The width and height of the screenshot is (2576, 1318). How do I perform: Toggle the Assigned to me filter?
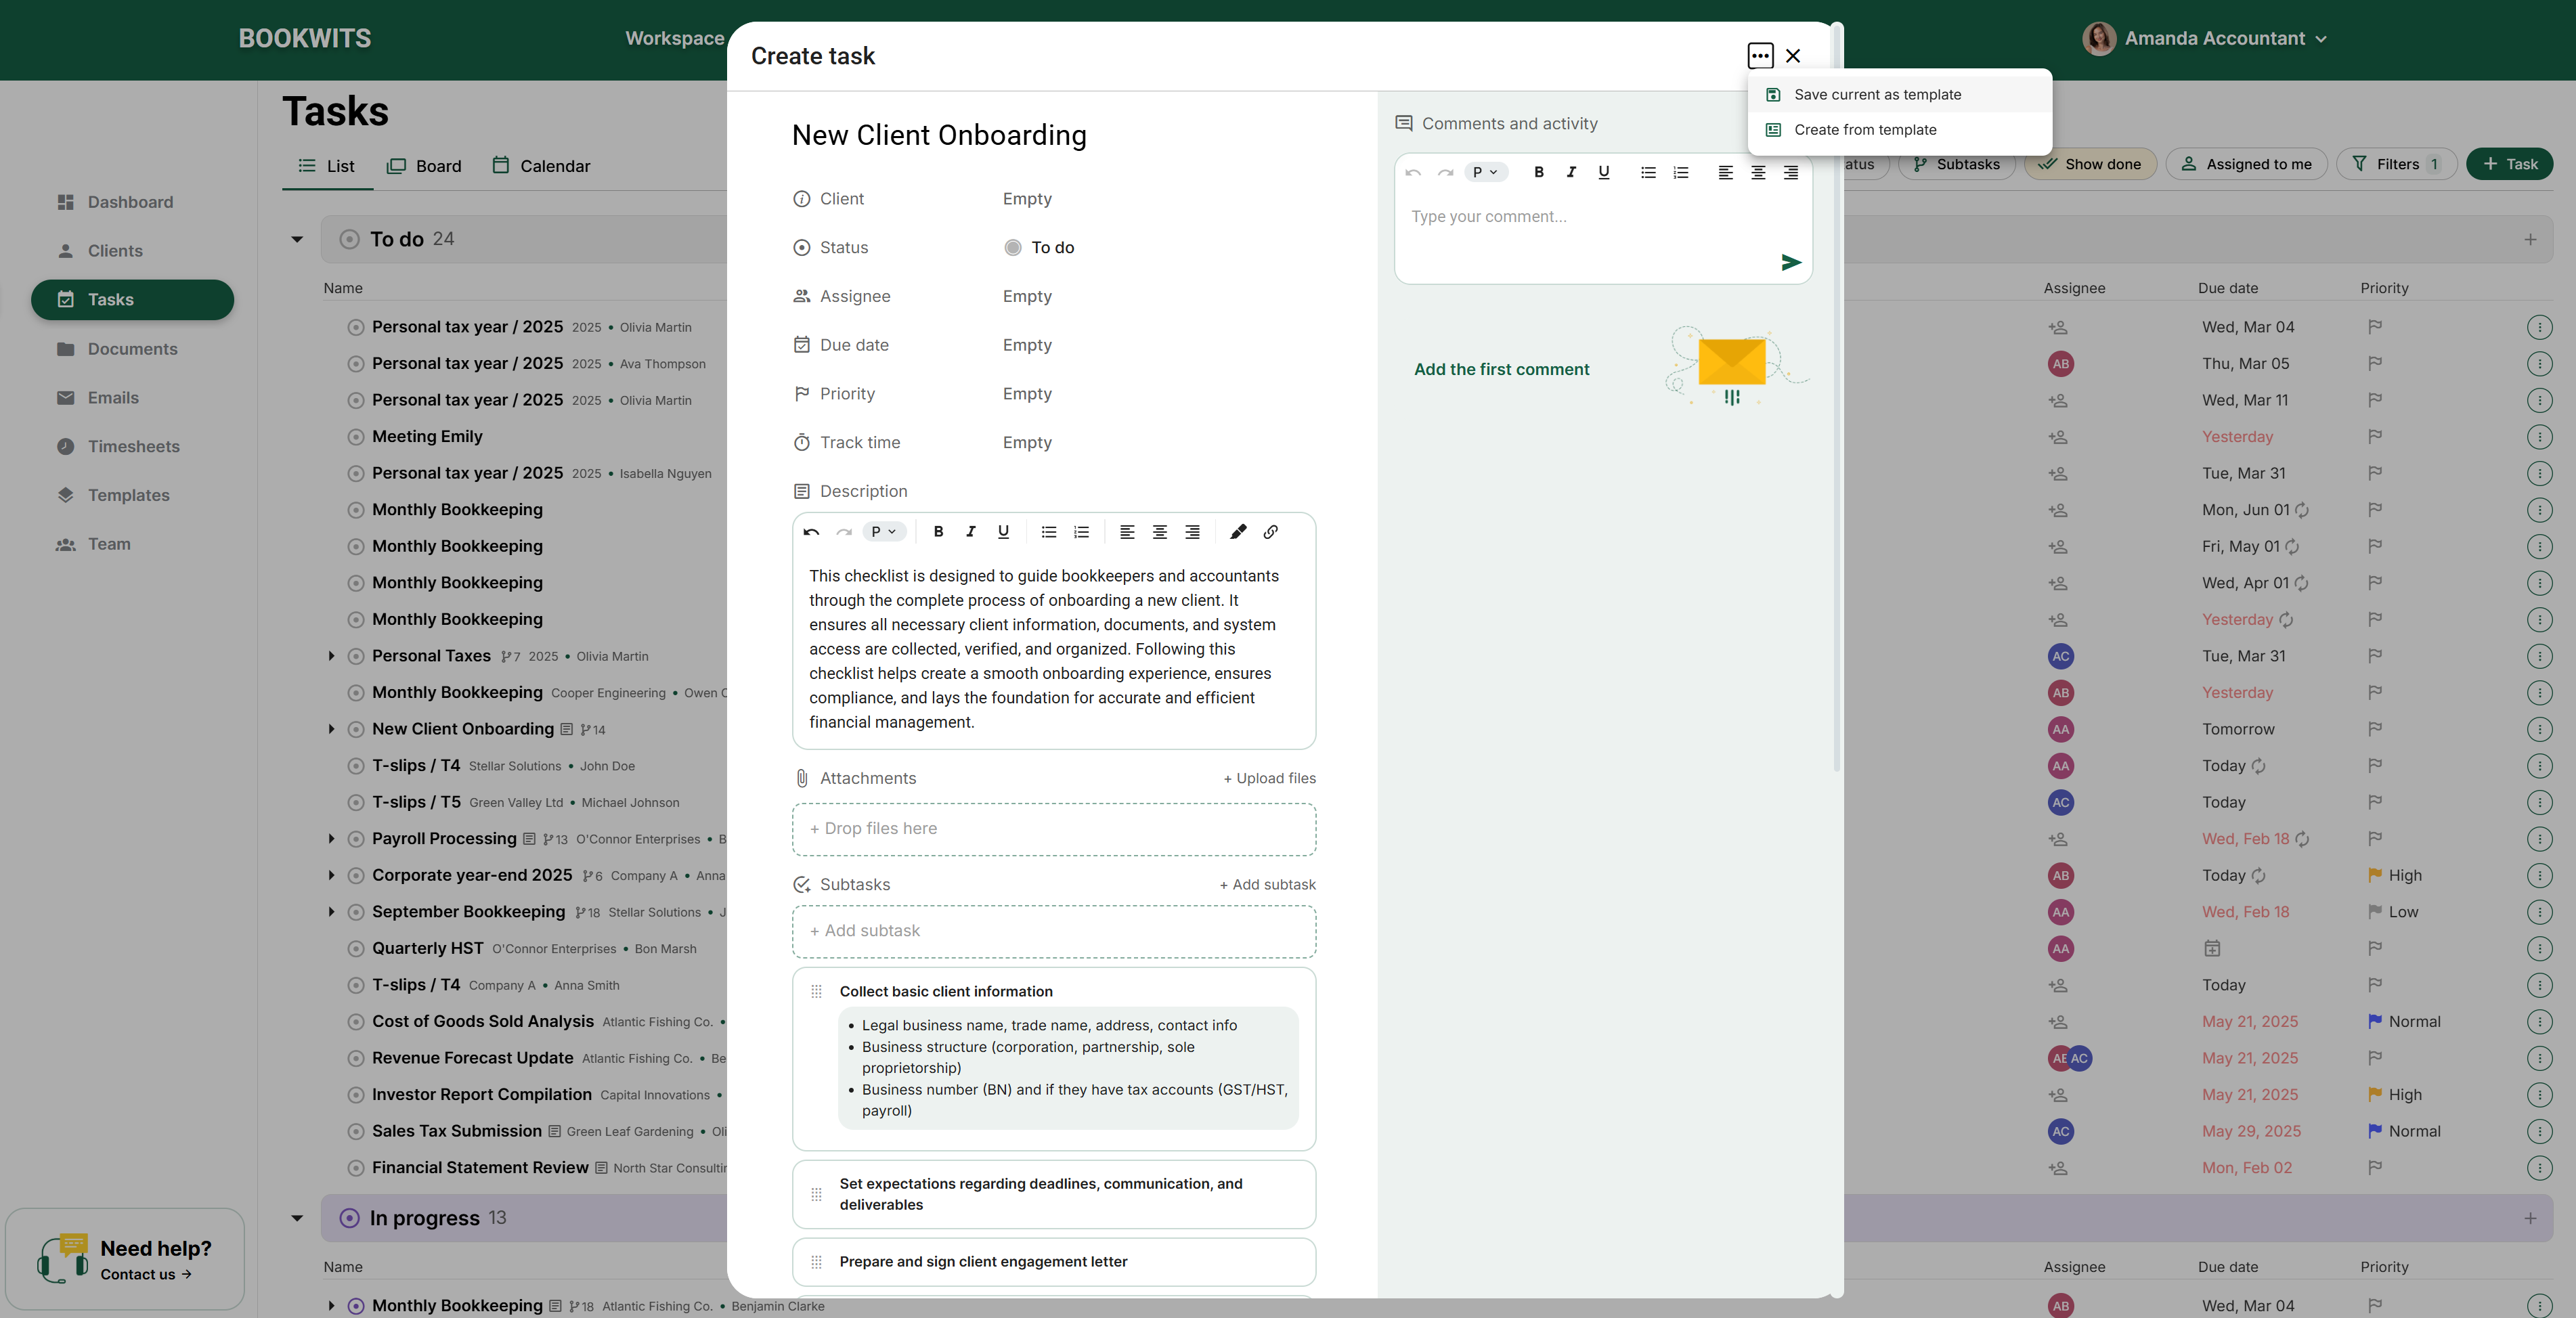[2246, 164]
